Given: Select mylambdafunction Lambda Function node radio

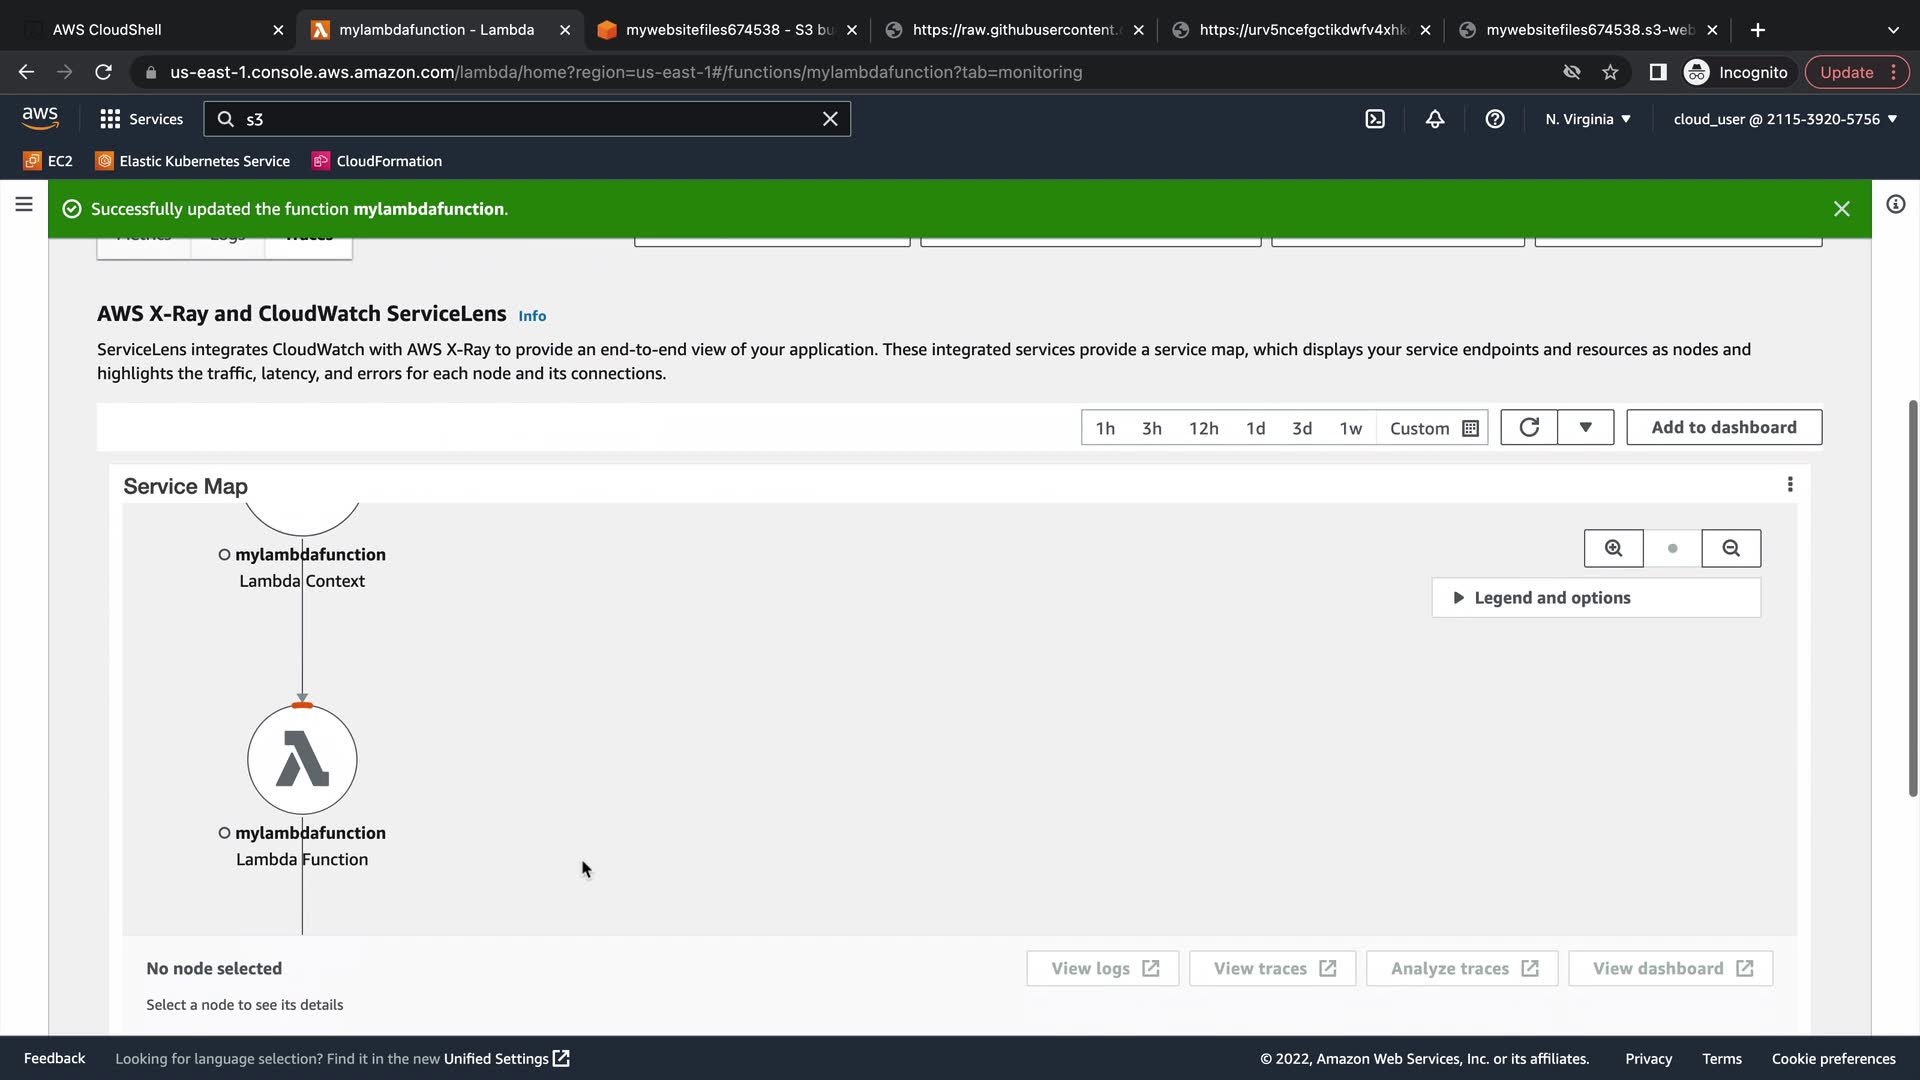Looking at the screenshot, I should 224,833.
